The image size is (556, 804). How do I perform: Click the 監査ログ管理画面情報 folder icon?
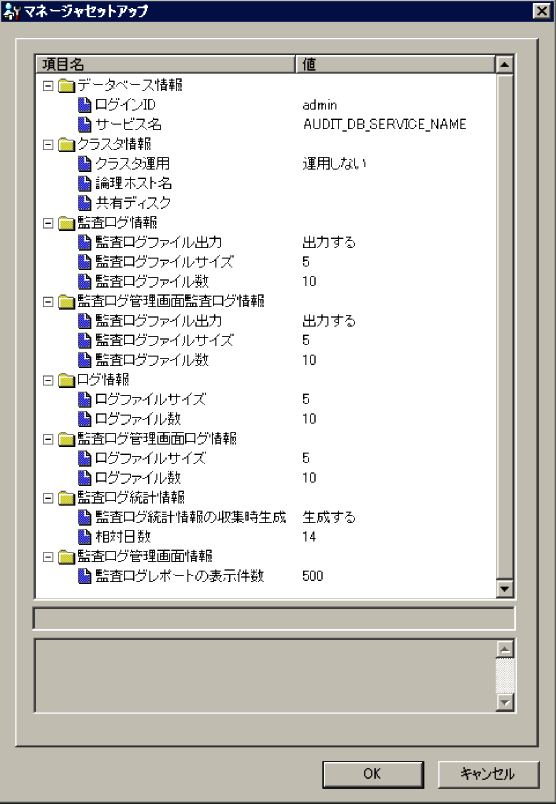(67, 557)
